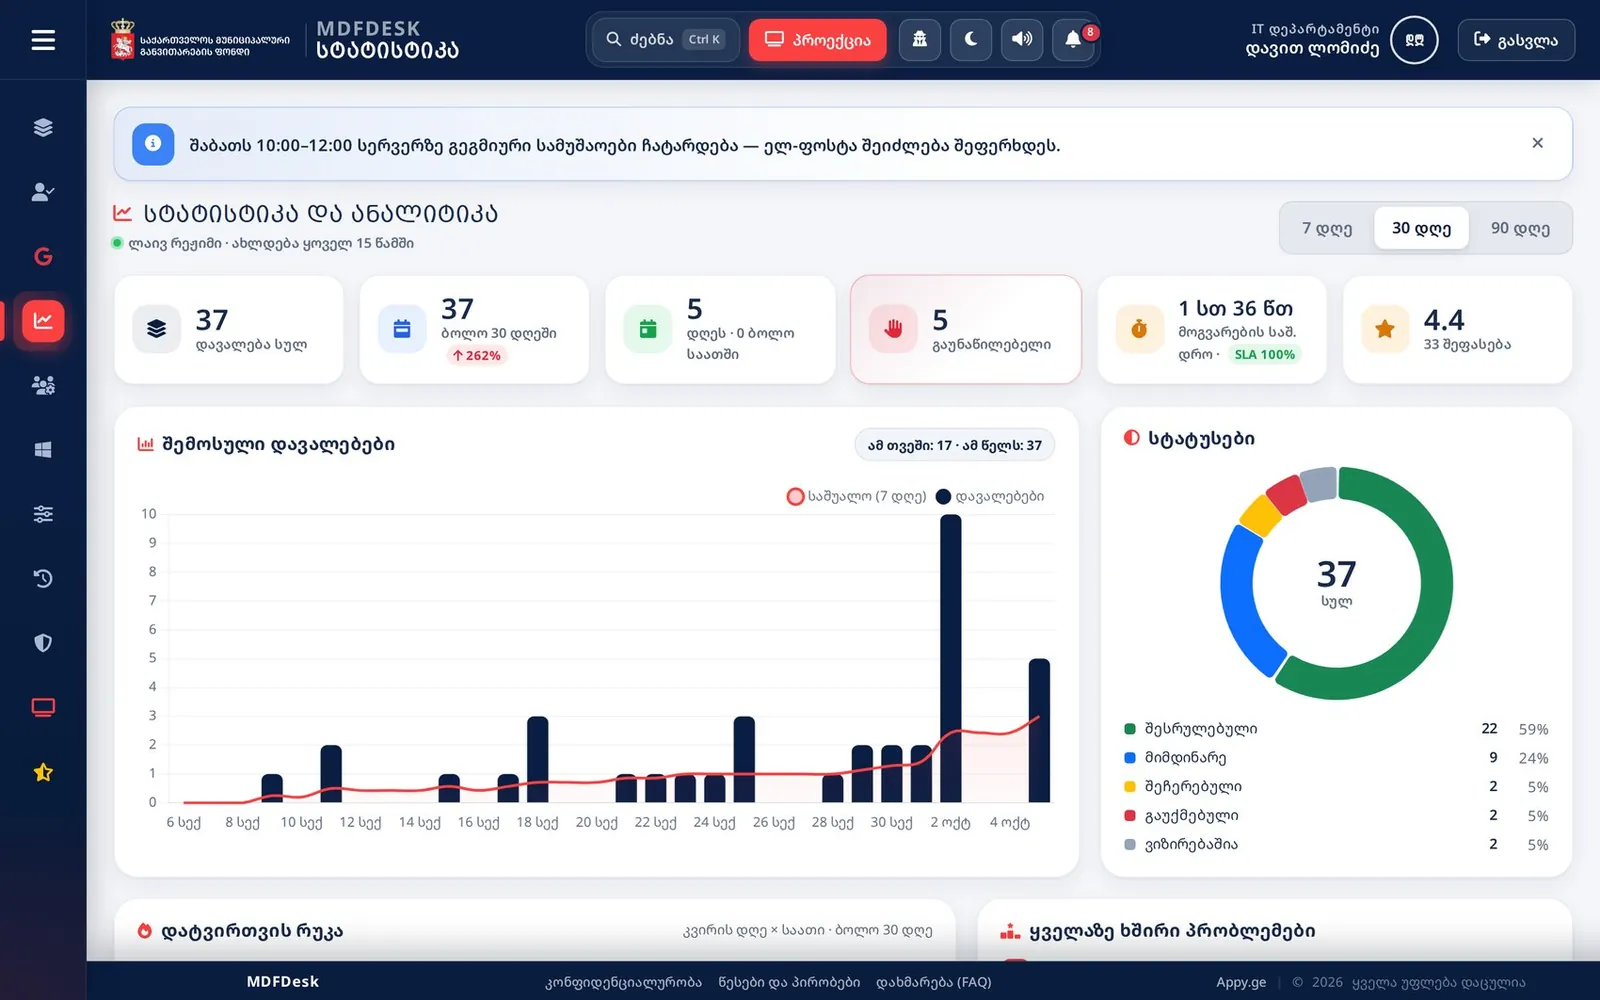
Task: Open the Windows logo icon in sidebar
Action: pos(43,450)
